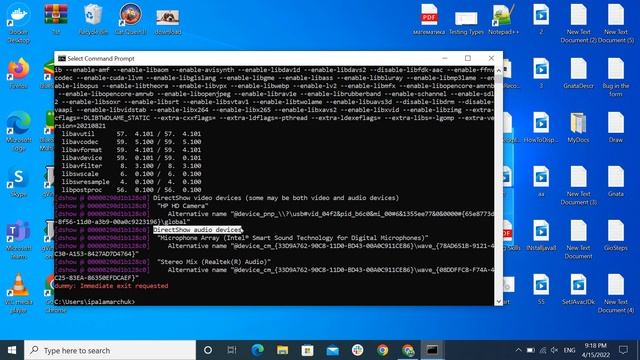
Task: Click the "Stereo Mix (Realtek(R) Audio)" line
Action: (x=214, y=262)
